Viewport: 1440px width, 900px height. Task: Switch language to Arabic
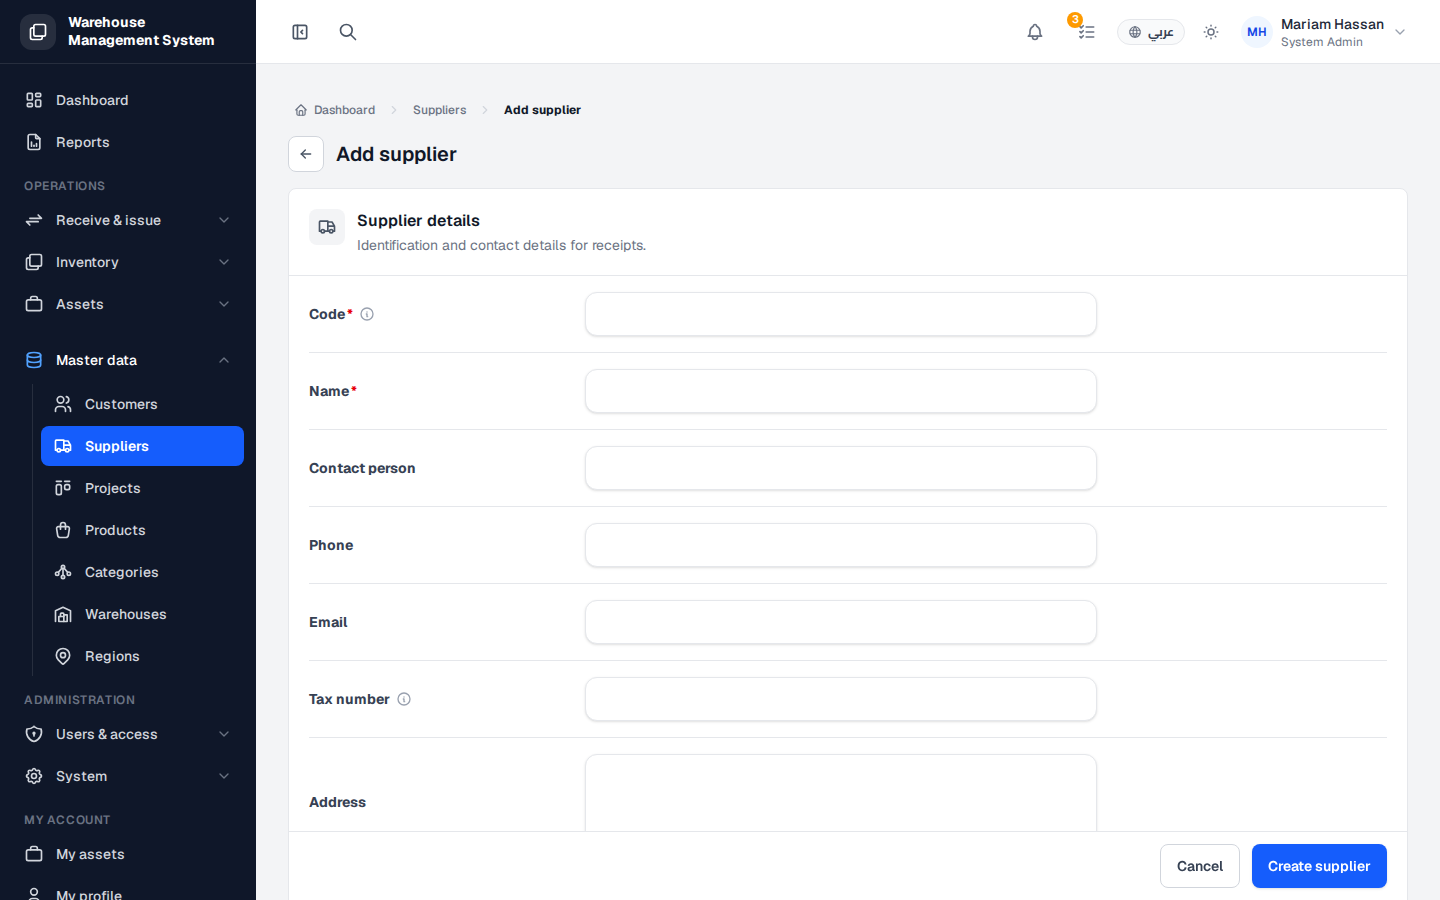pos(1151,32)
